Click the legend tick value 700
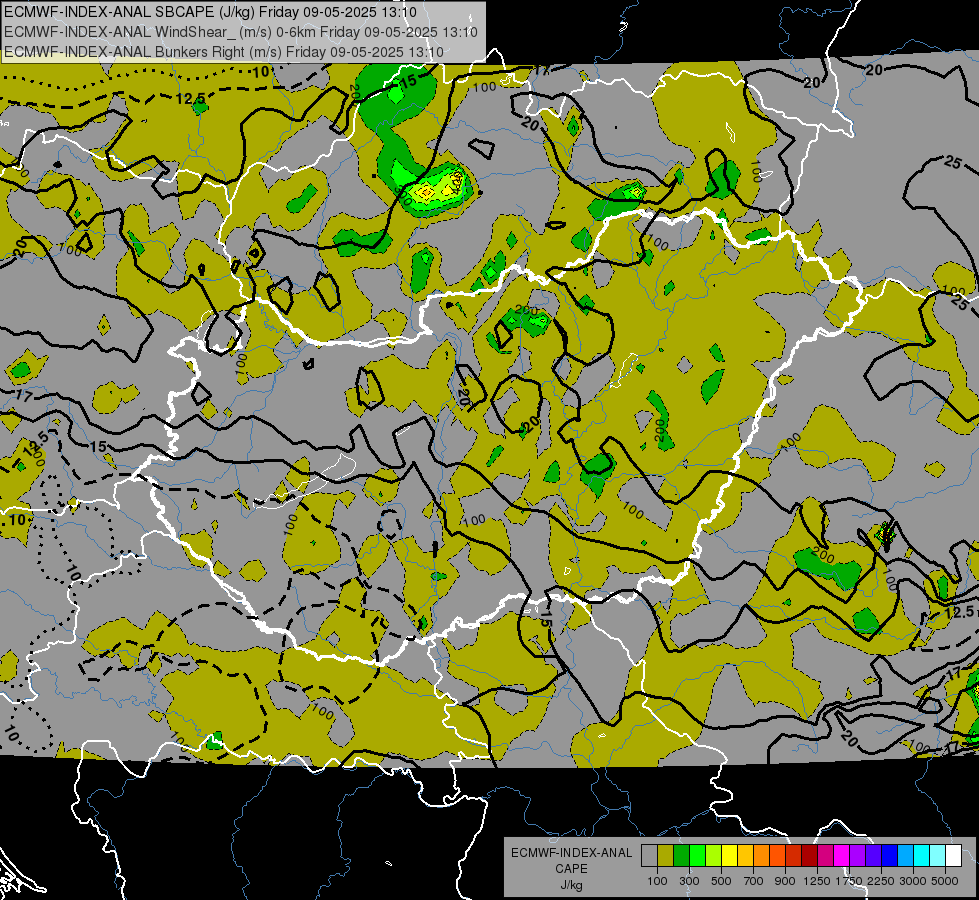Viewport: 979px width, 900px height. (x=754, y=881)
